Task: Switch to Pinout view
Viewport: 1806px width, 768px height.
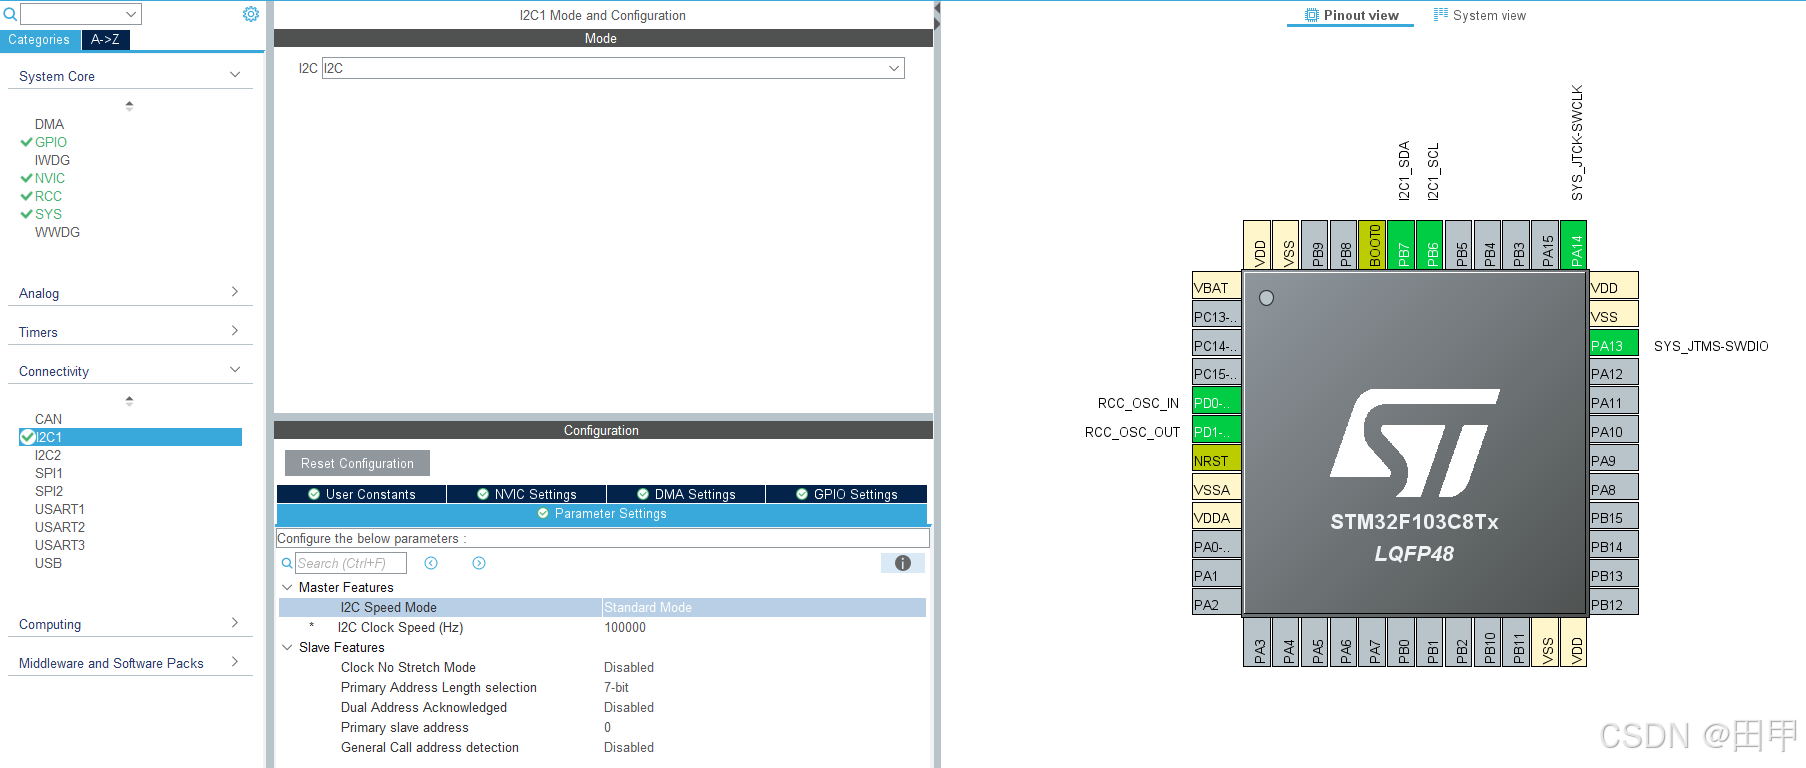Action: click(1351, 15)
